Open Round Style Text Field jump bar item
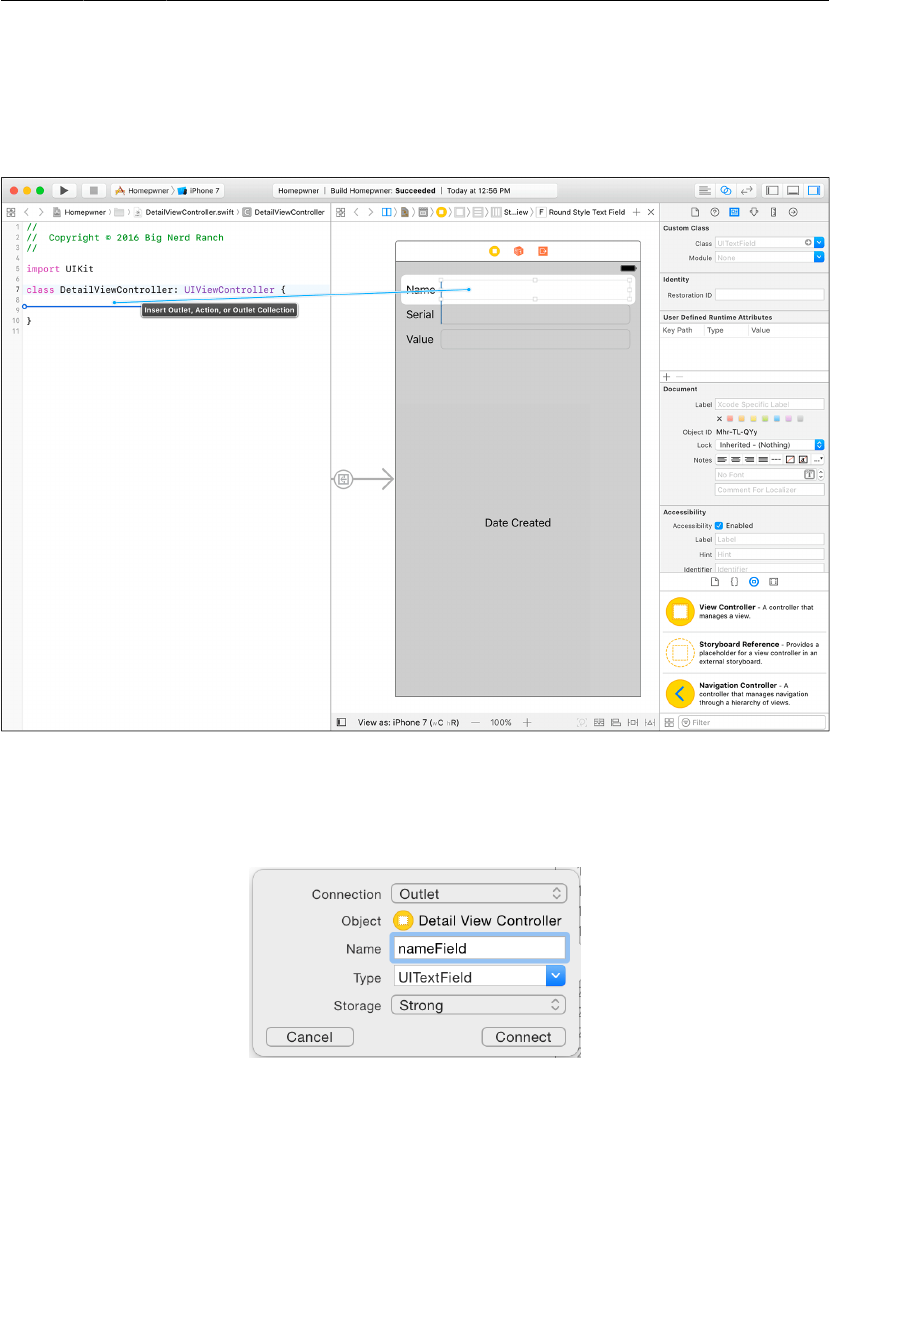Viewport: 900px width, 1339px height. click(581, 212)
